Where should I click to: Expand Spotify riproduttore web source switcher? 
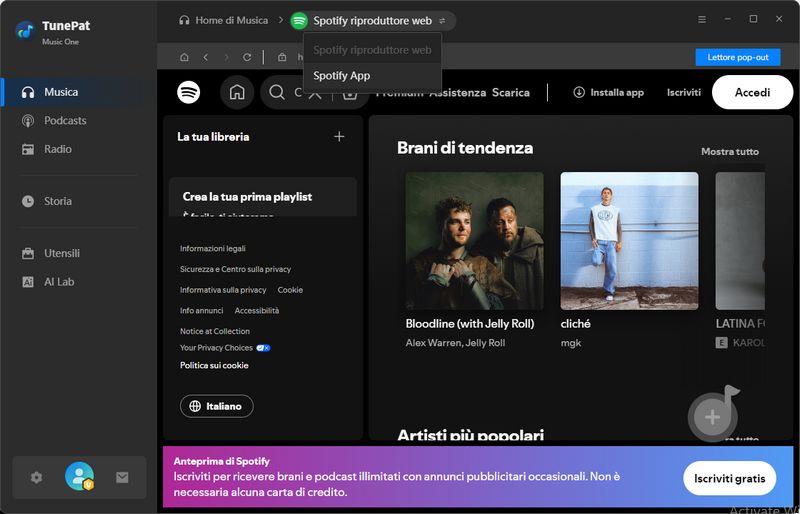click(x=372, y=21)
